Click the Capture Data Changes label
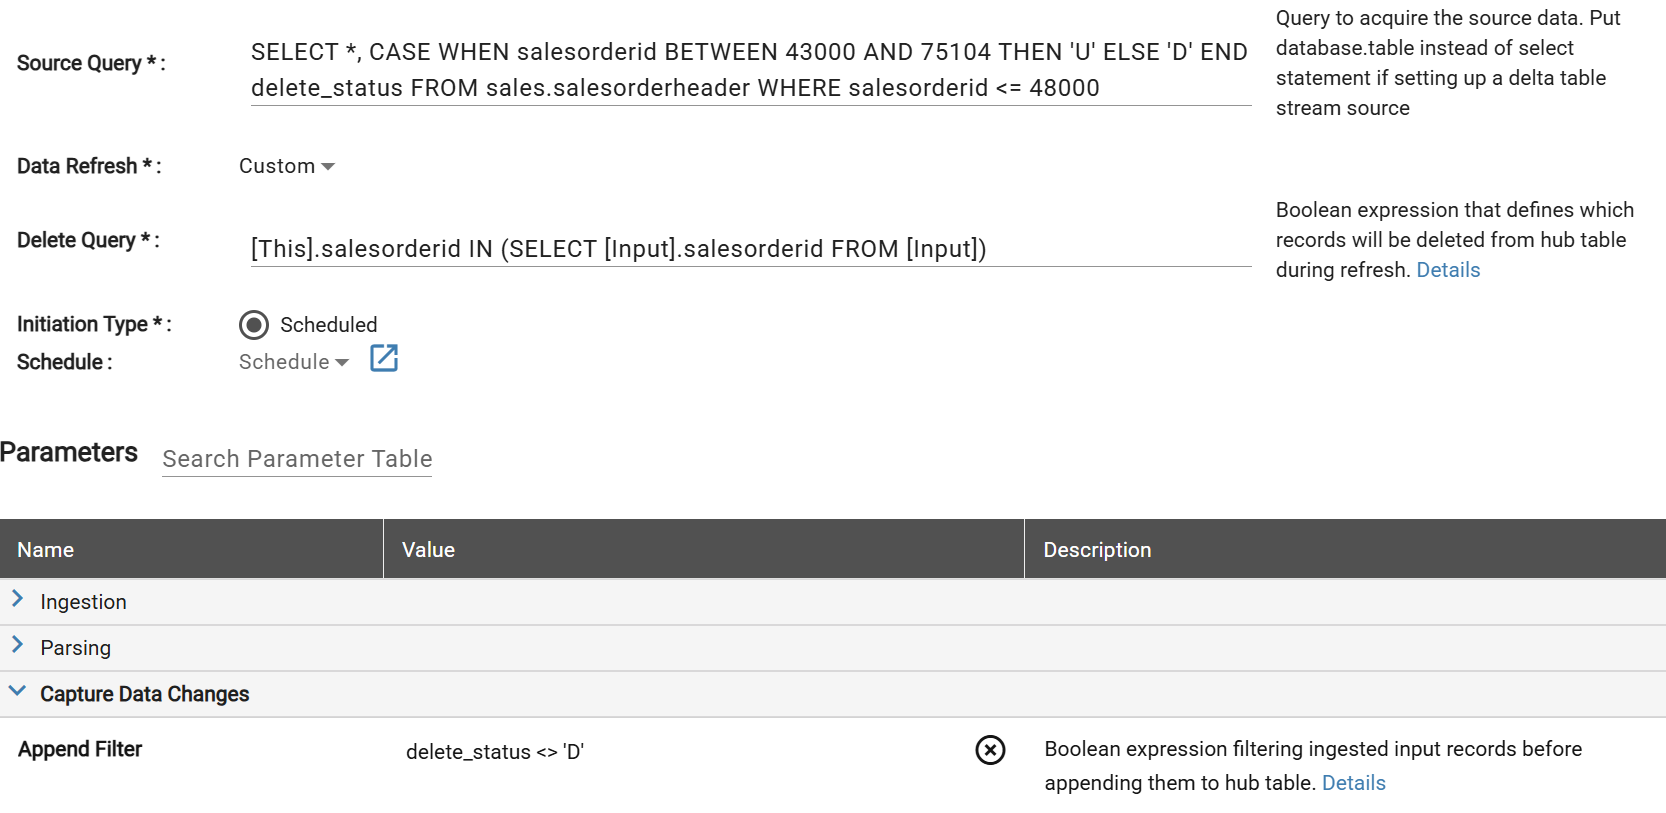Viewport: 1666px width, 813px height. click(x=145, y=694)
